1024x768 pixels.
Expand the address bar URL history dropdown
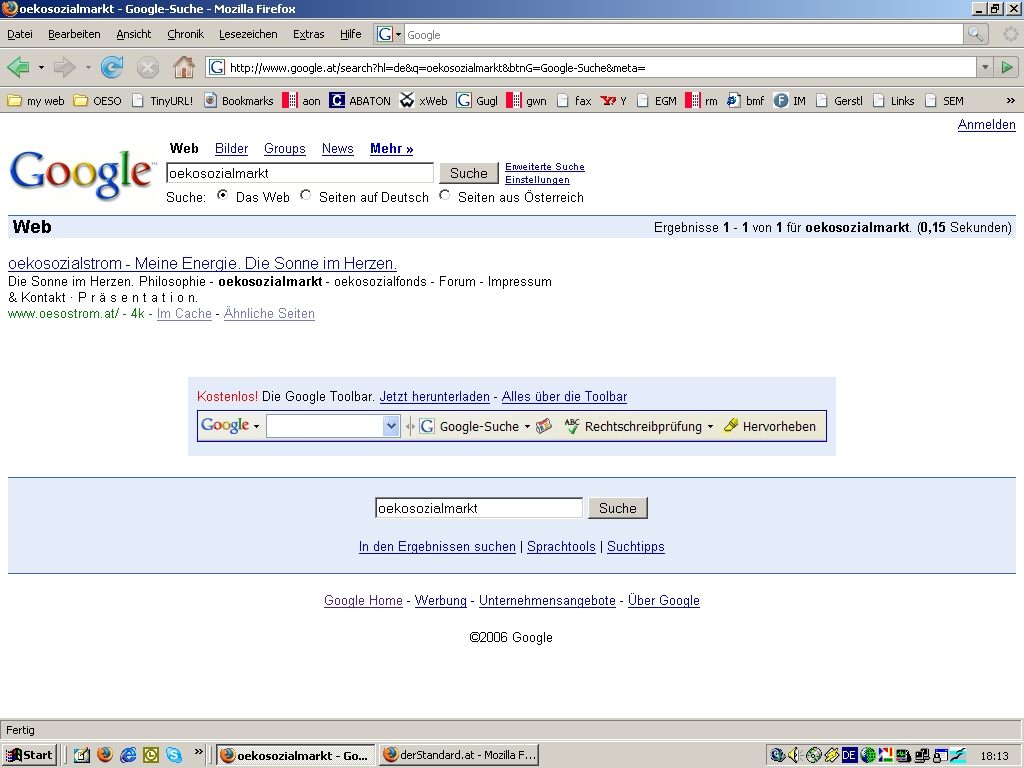985,67
